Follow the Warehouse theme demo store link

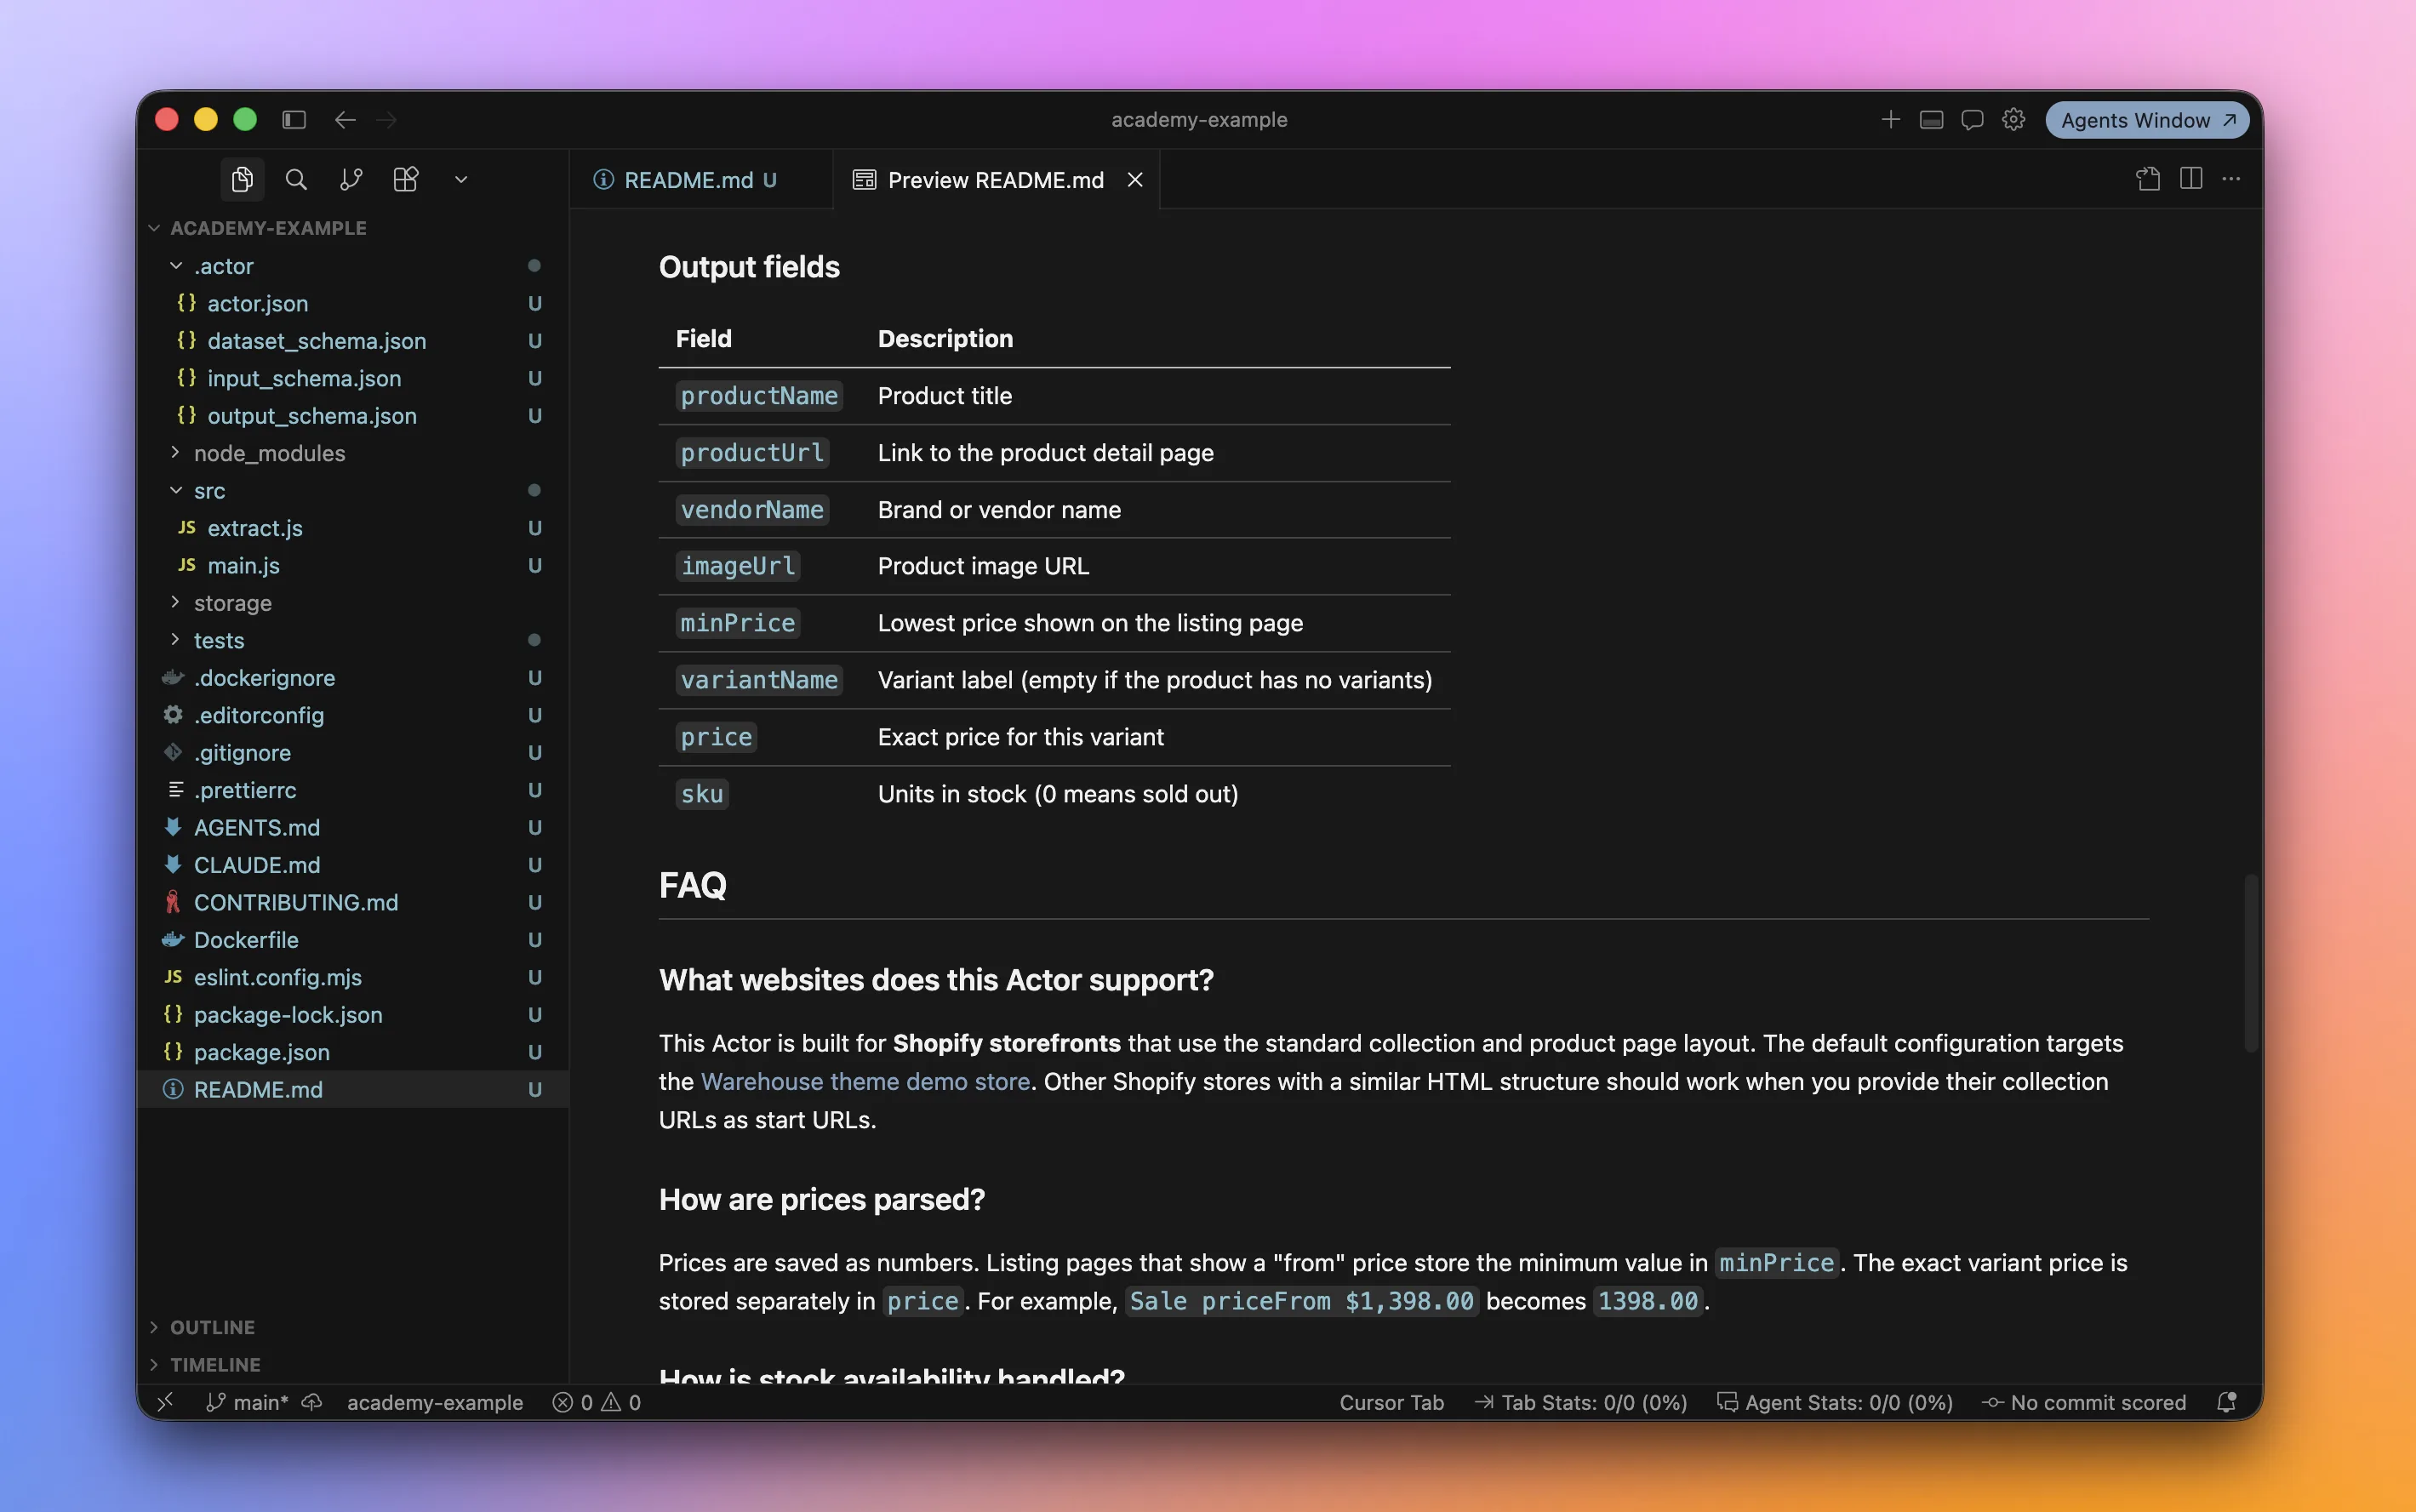pyautogui.click(x=865, y=1082)
